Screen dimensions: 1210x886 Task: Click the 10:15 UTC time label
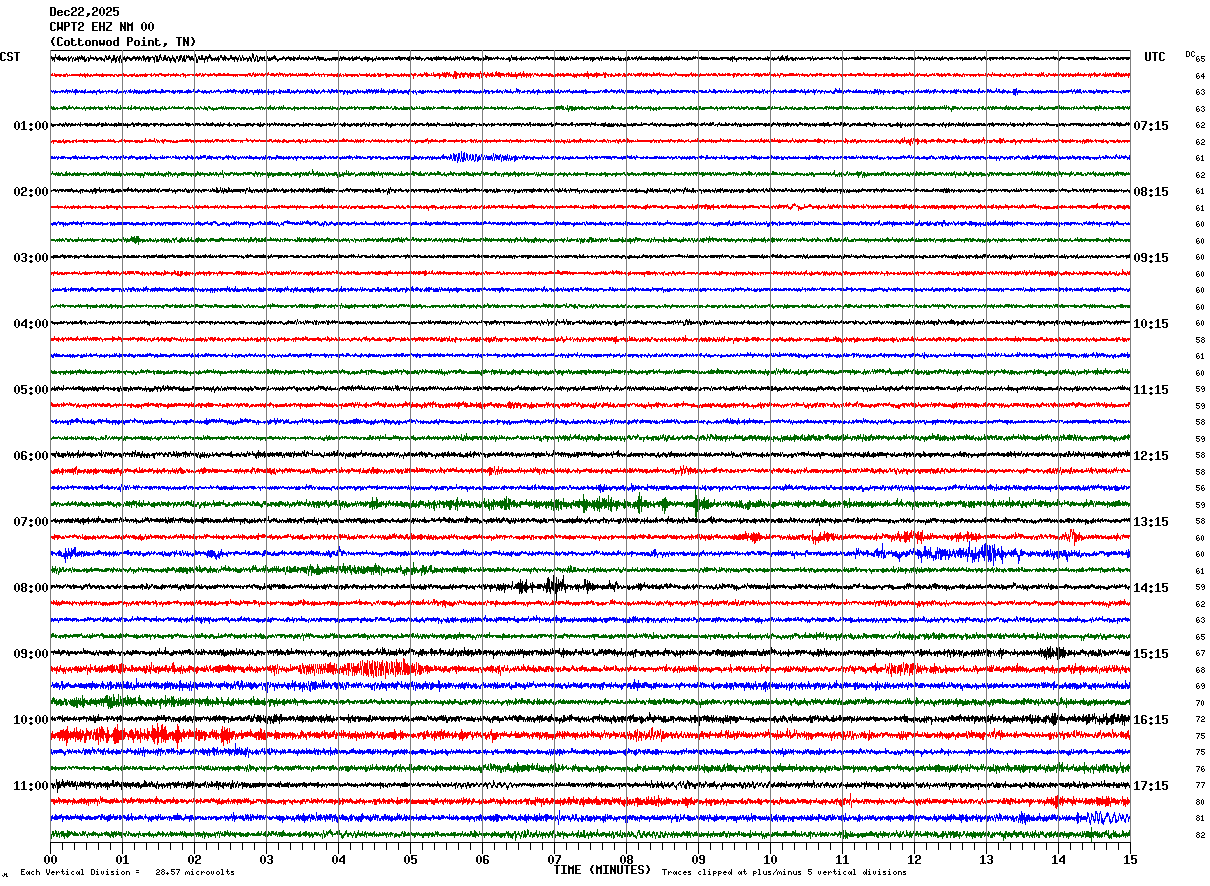(x=1151, y=324)
